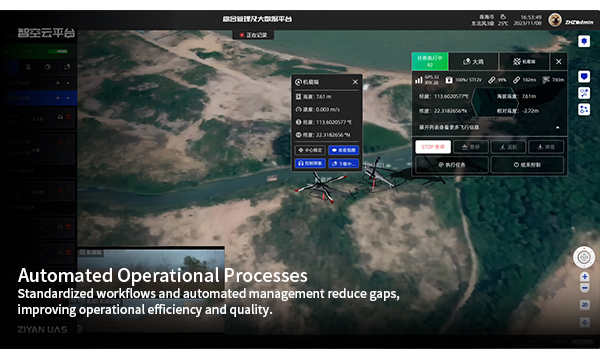The width and height of the screenshot is (600, 360).
Task: Switch to the onboard unit tab with snowflake icon
Action: point(524,62)
